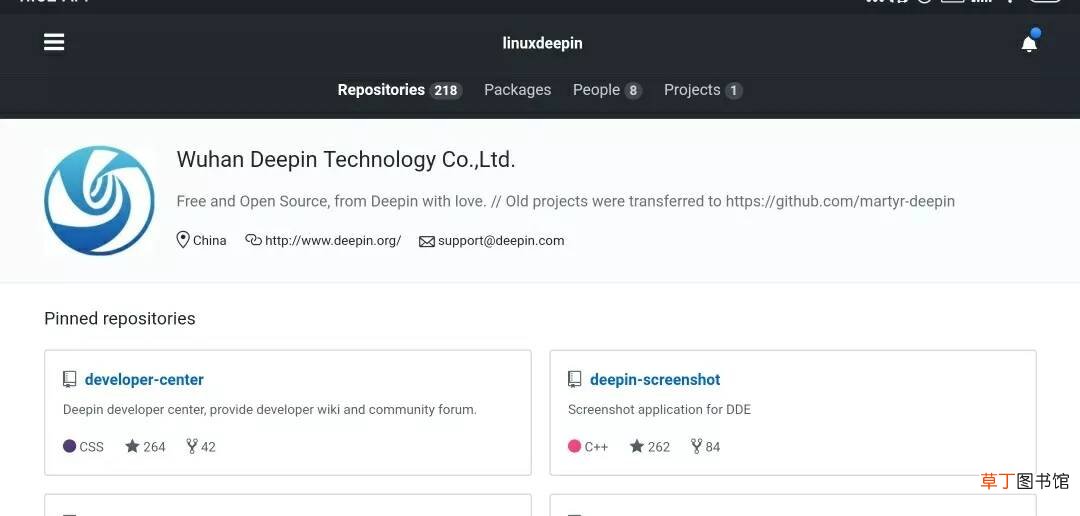Click the envelope icon beside support email
The height and width of the screenshot is (516, 1080).
(427, 242)
